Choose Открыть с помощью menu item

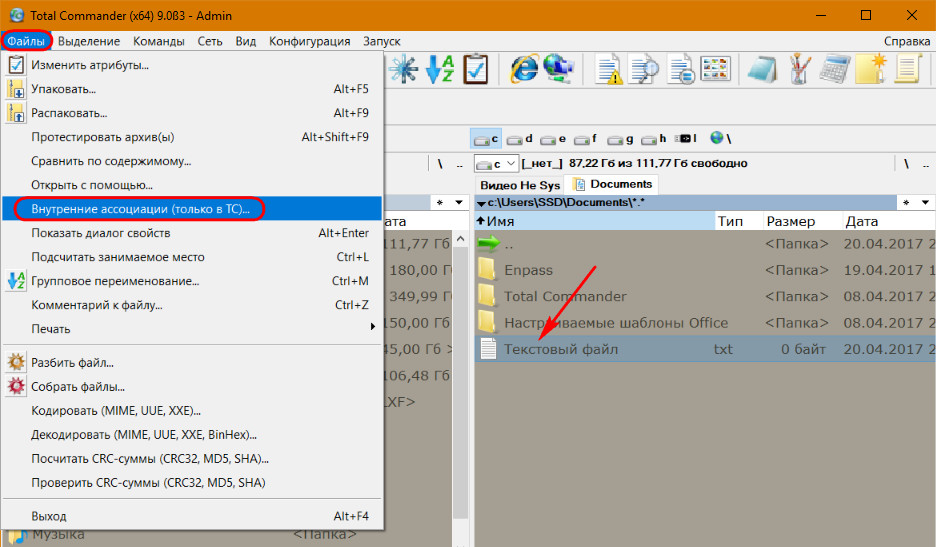[x=192, y=185]
